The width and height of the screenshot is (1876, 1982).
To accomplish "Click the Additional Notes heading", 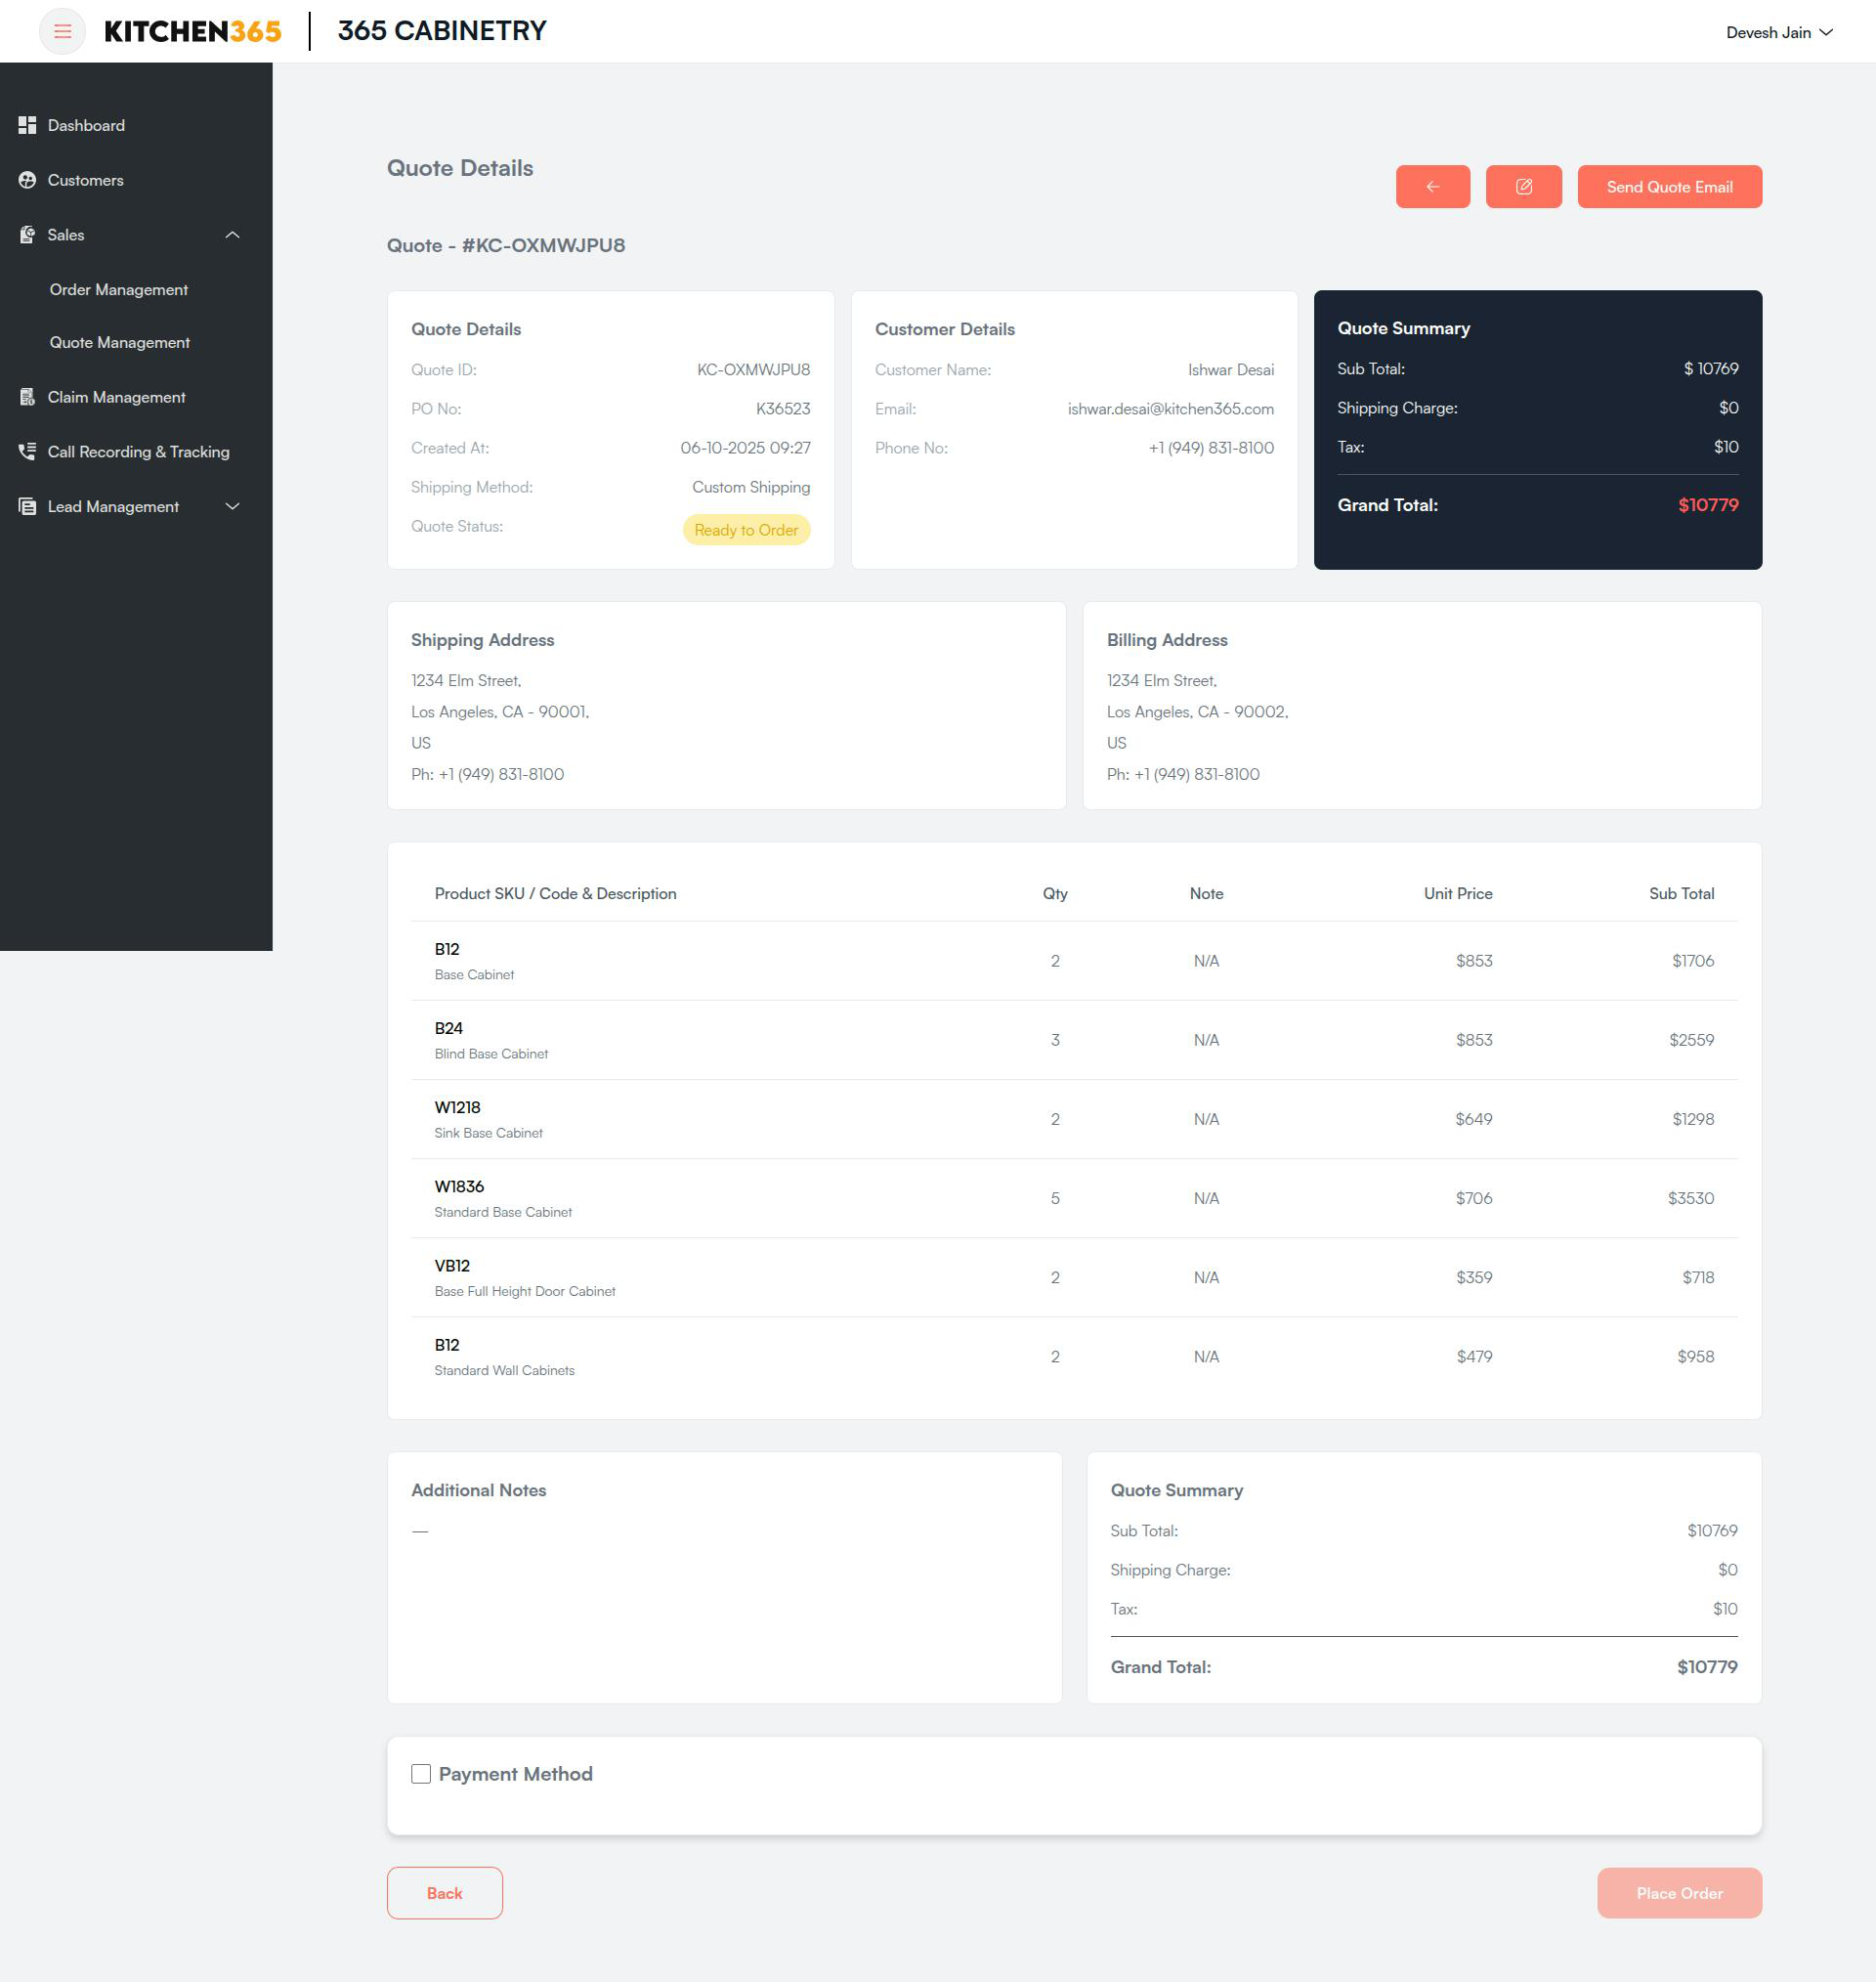I will [478, 1490].
